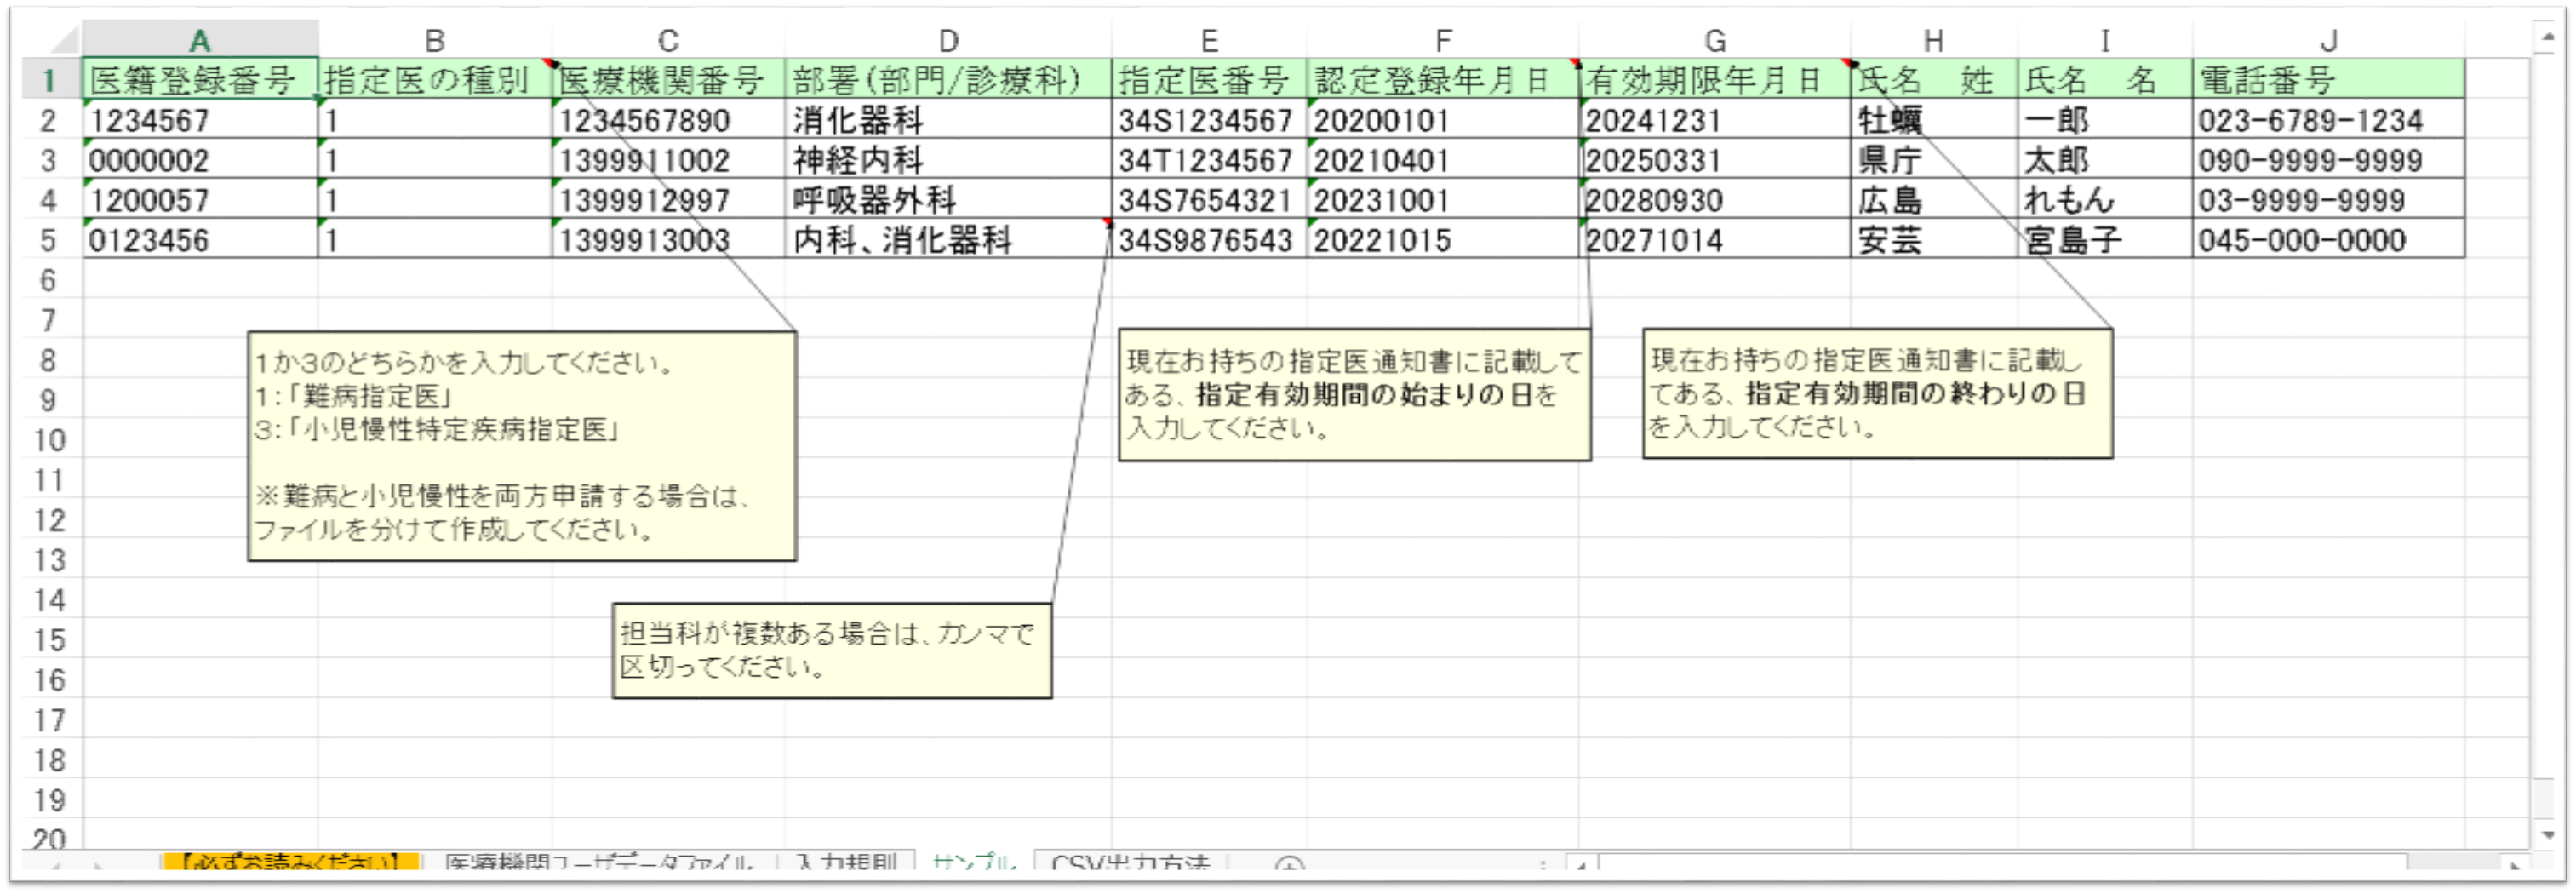Select cell containing 1234567
Screen dimensions: 2576x894
click(x=200, y=119)
